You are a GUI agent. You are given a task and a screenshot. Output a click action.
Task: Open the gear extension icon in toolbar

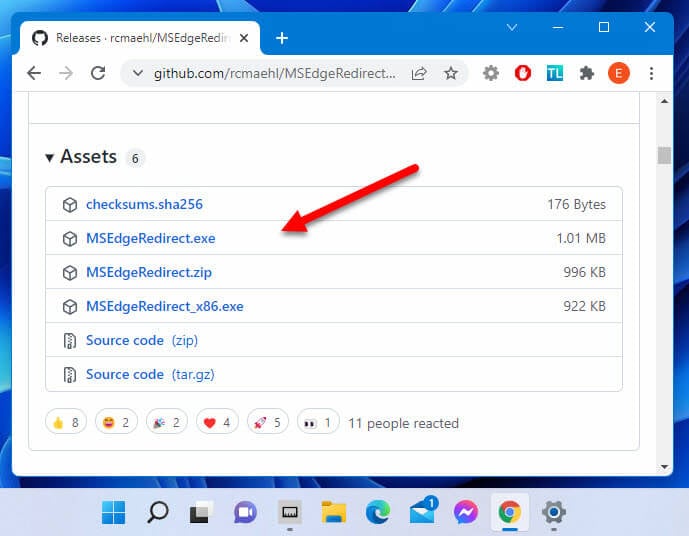click(491, 73)
